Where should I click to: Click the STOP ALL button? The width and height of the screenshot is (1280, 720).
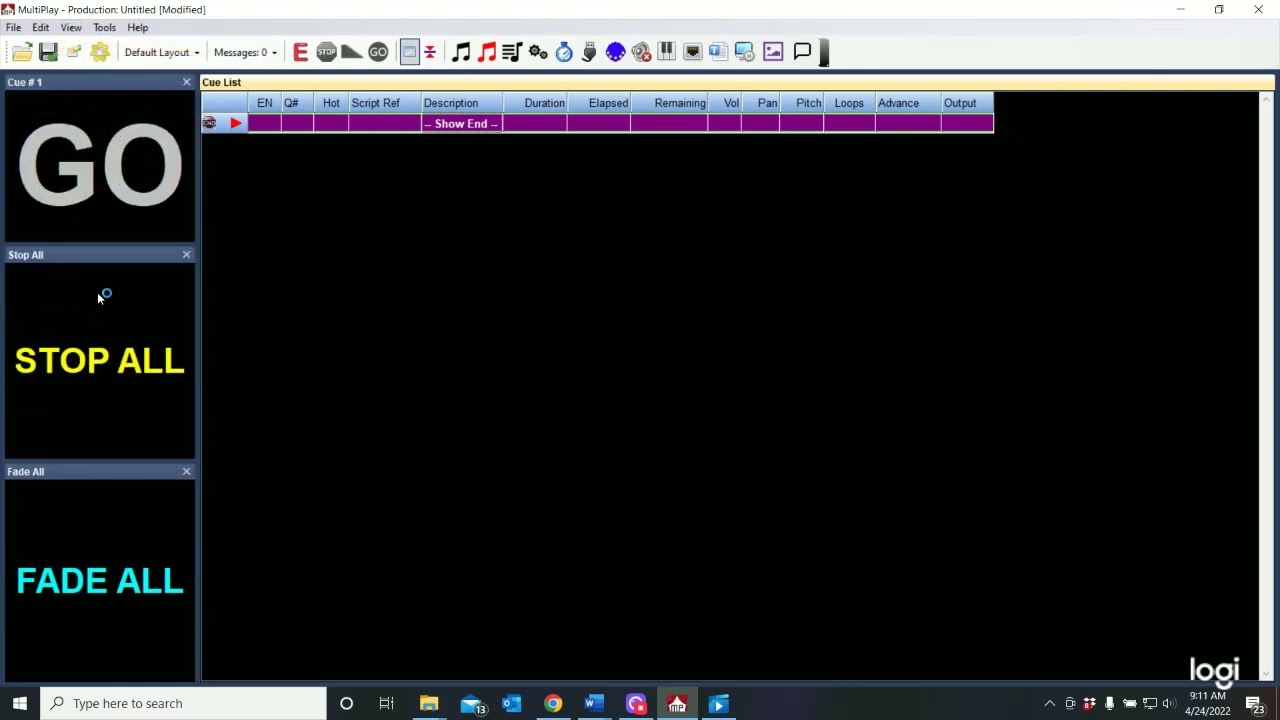pos(100,360)
